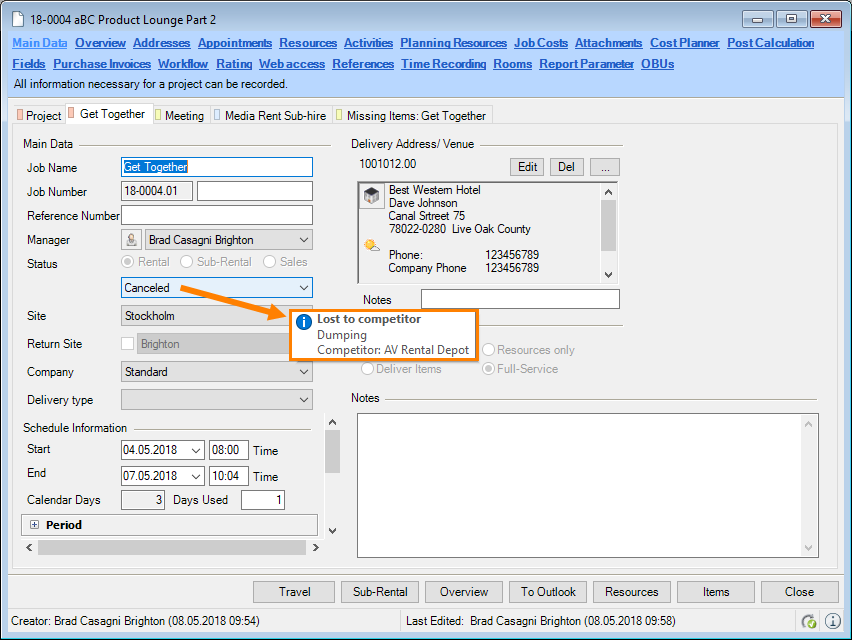This screenshot has height=640, width=852.
Task: Click the document icon in title bar
Action: [x=17, y=19]
